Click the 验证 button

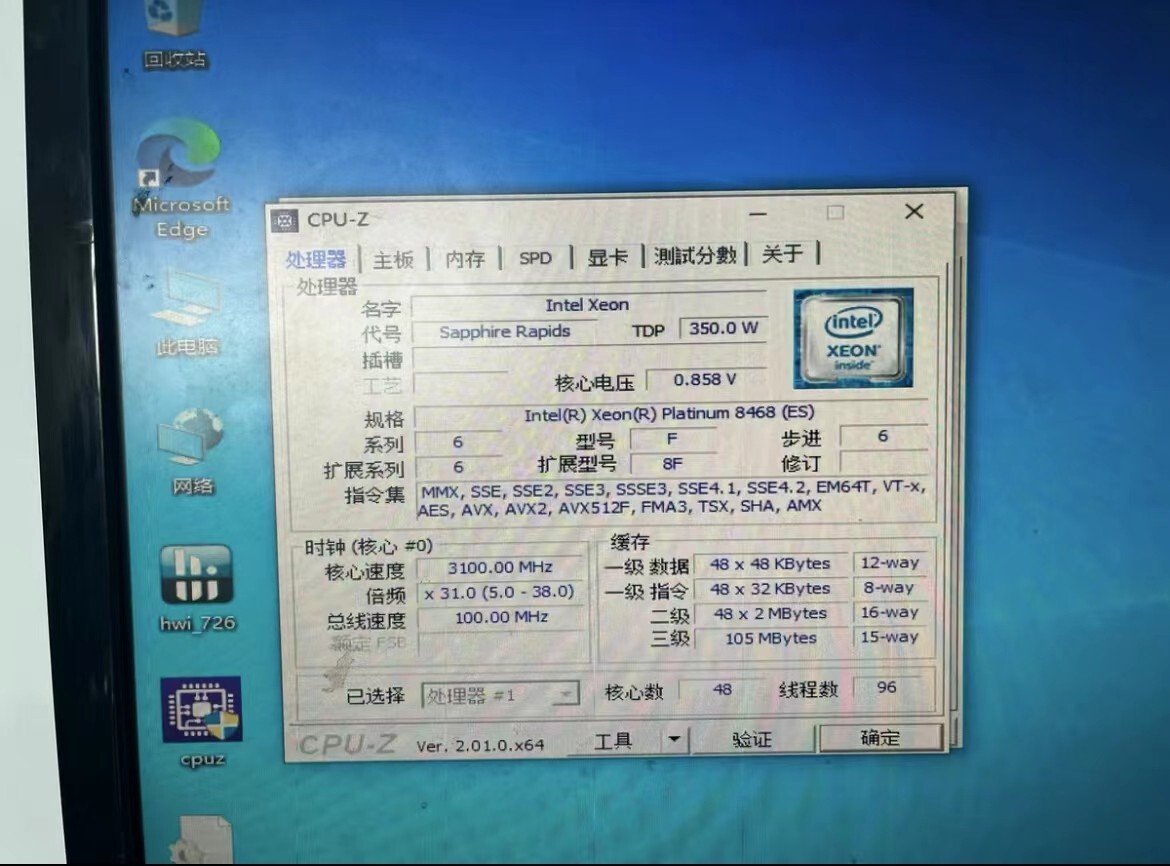coord(752,739)
